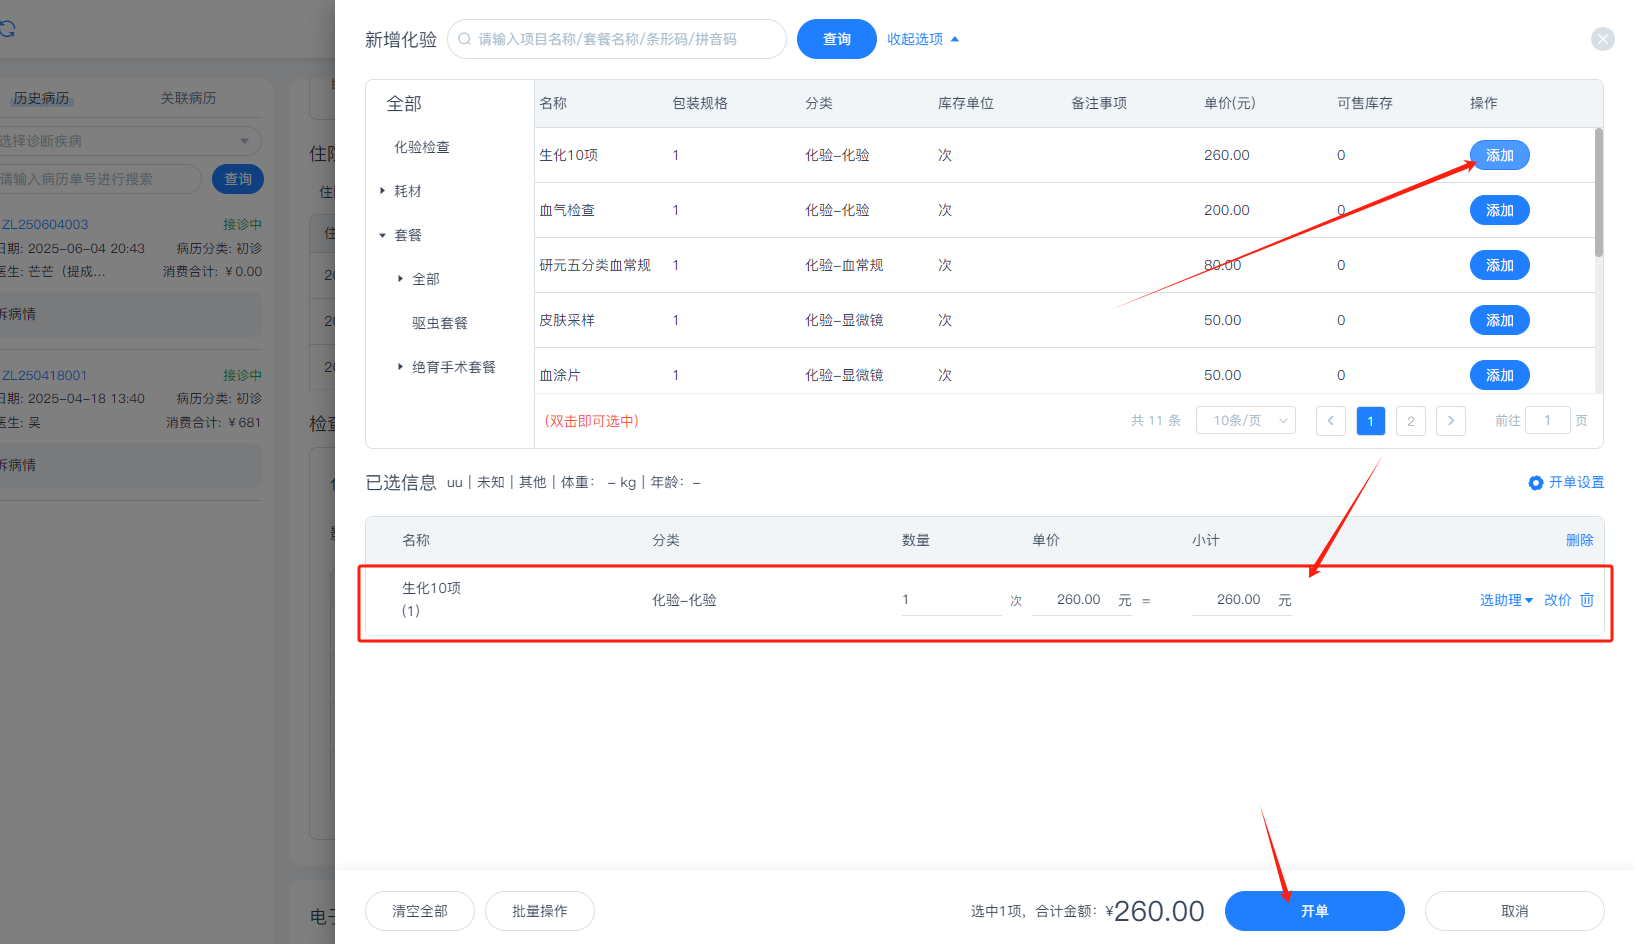This screenshot has width=1635, height=944.
Task: Collapse the 套餐 tree node
Action: [x=382, y=235]
